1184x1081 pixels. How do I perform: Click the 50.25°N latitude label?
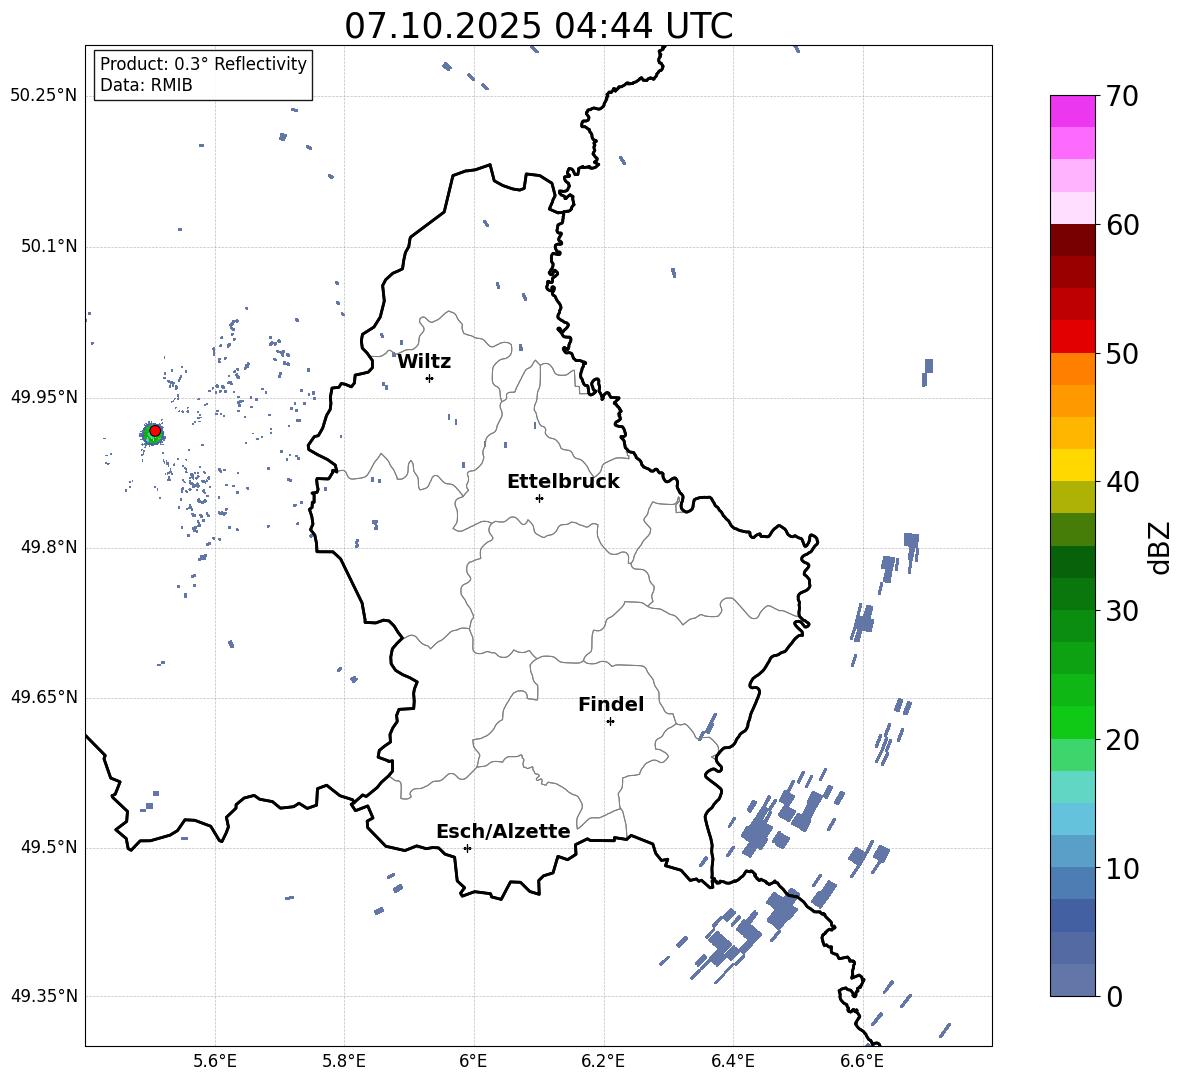[44, 96]
